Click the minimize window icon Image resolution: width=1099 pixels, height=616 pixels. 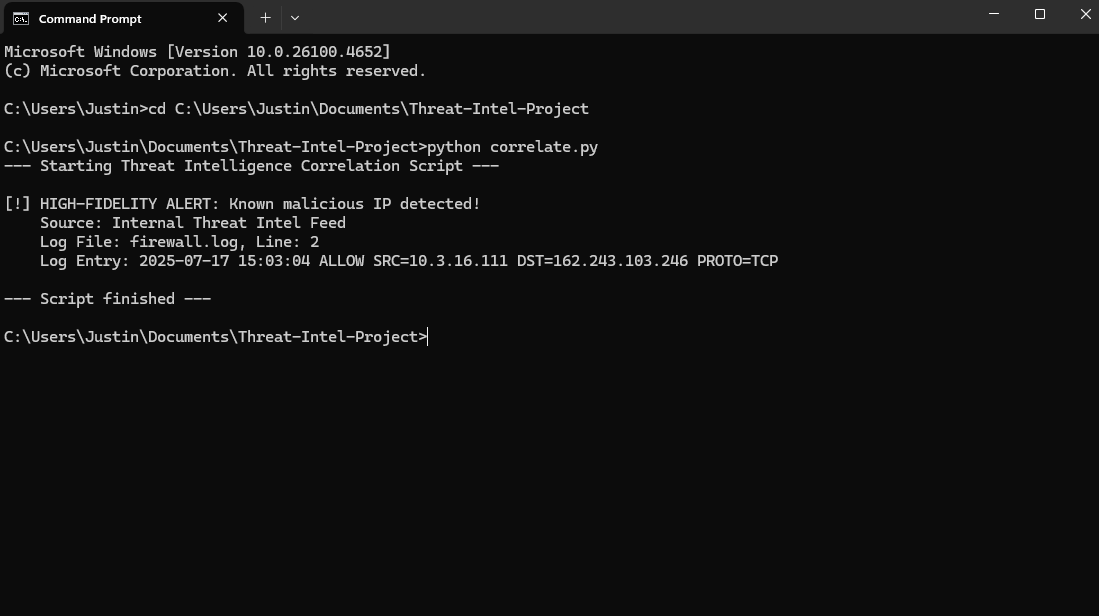[991, 14]
